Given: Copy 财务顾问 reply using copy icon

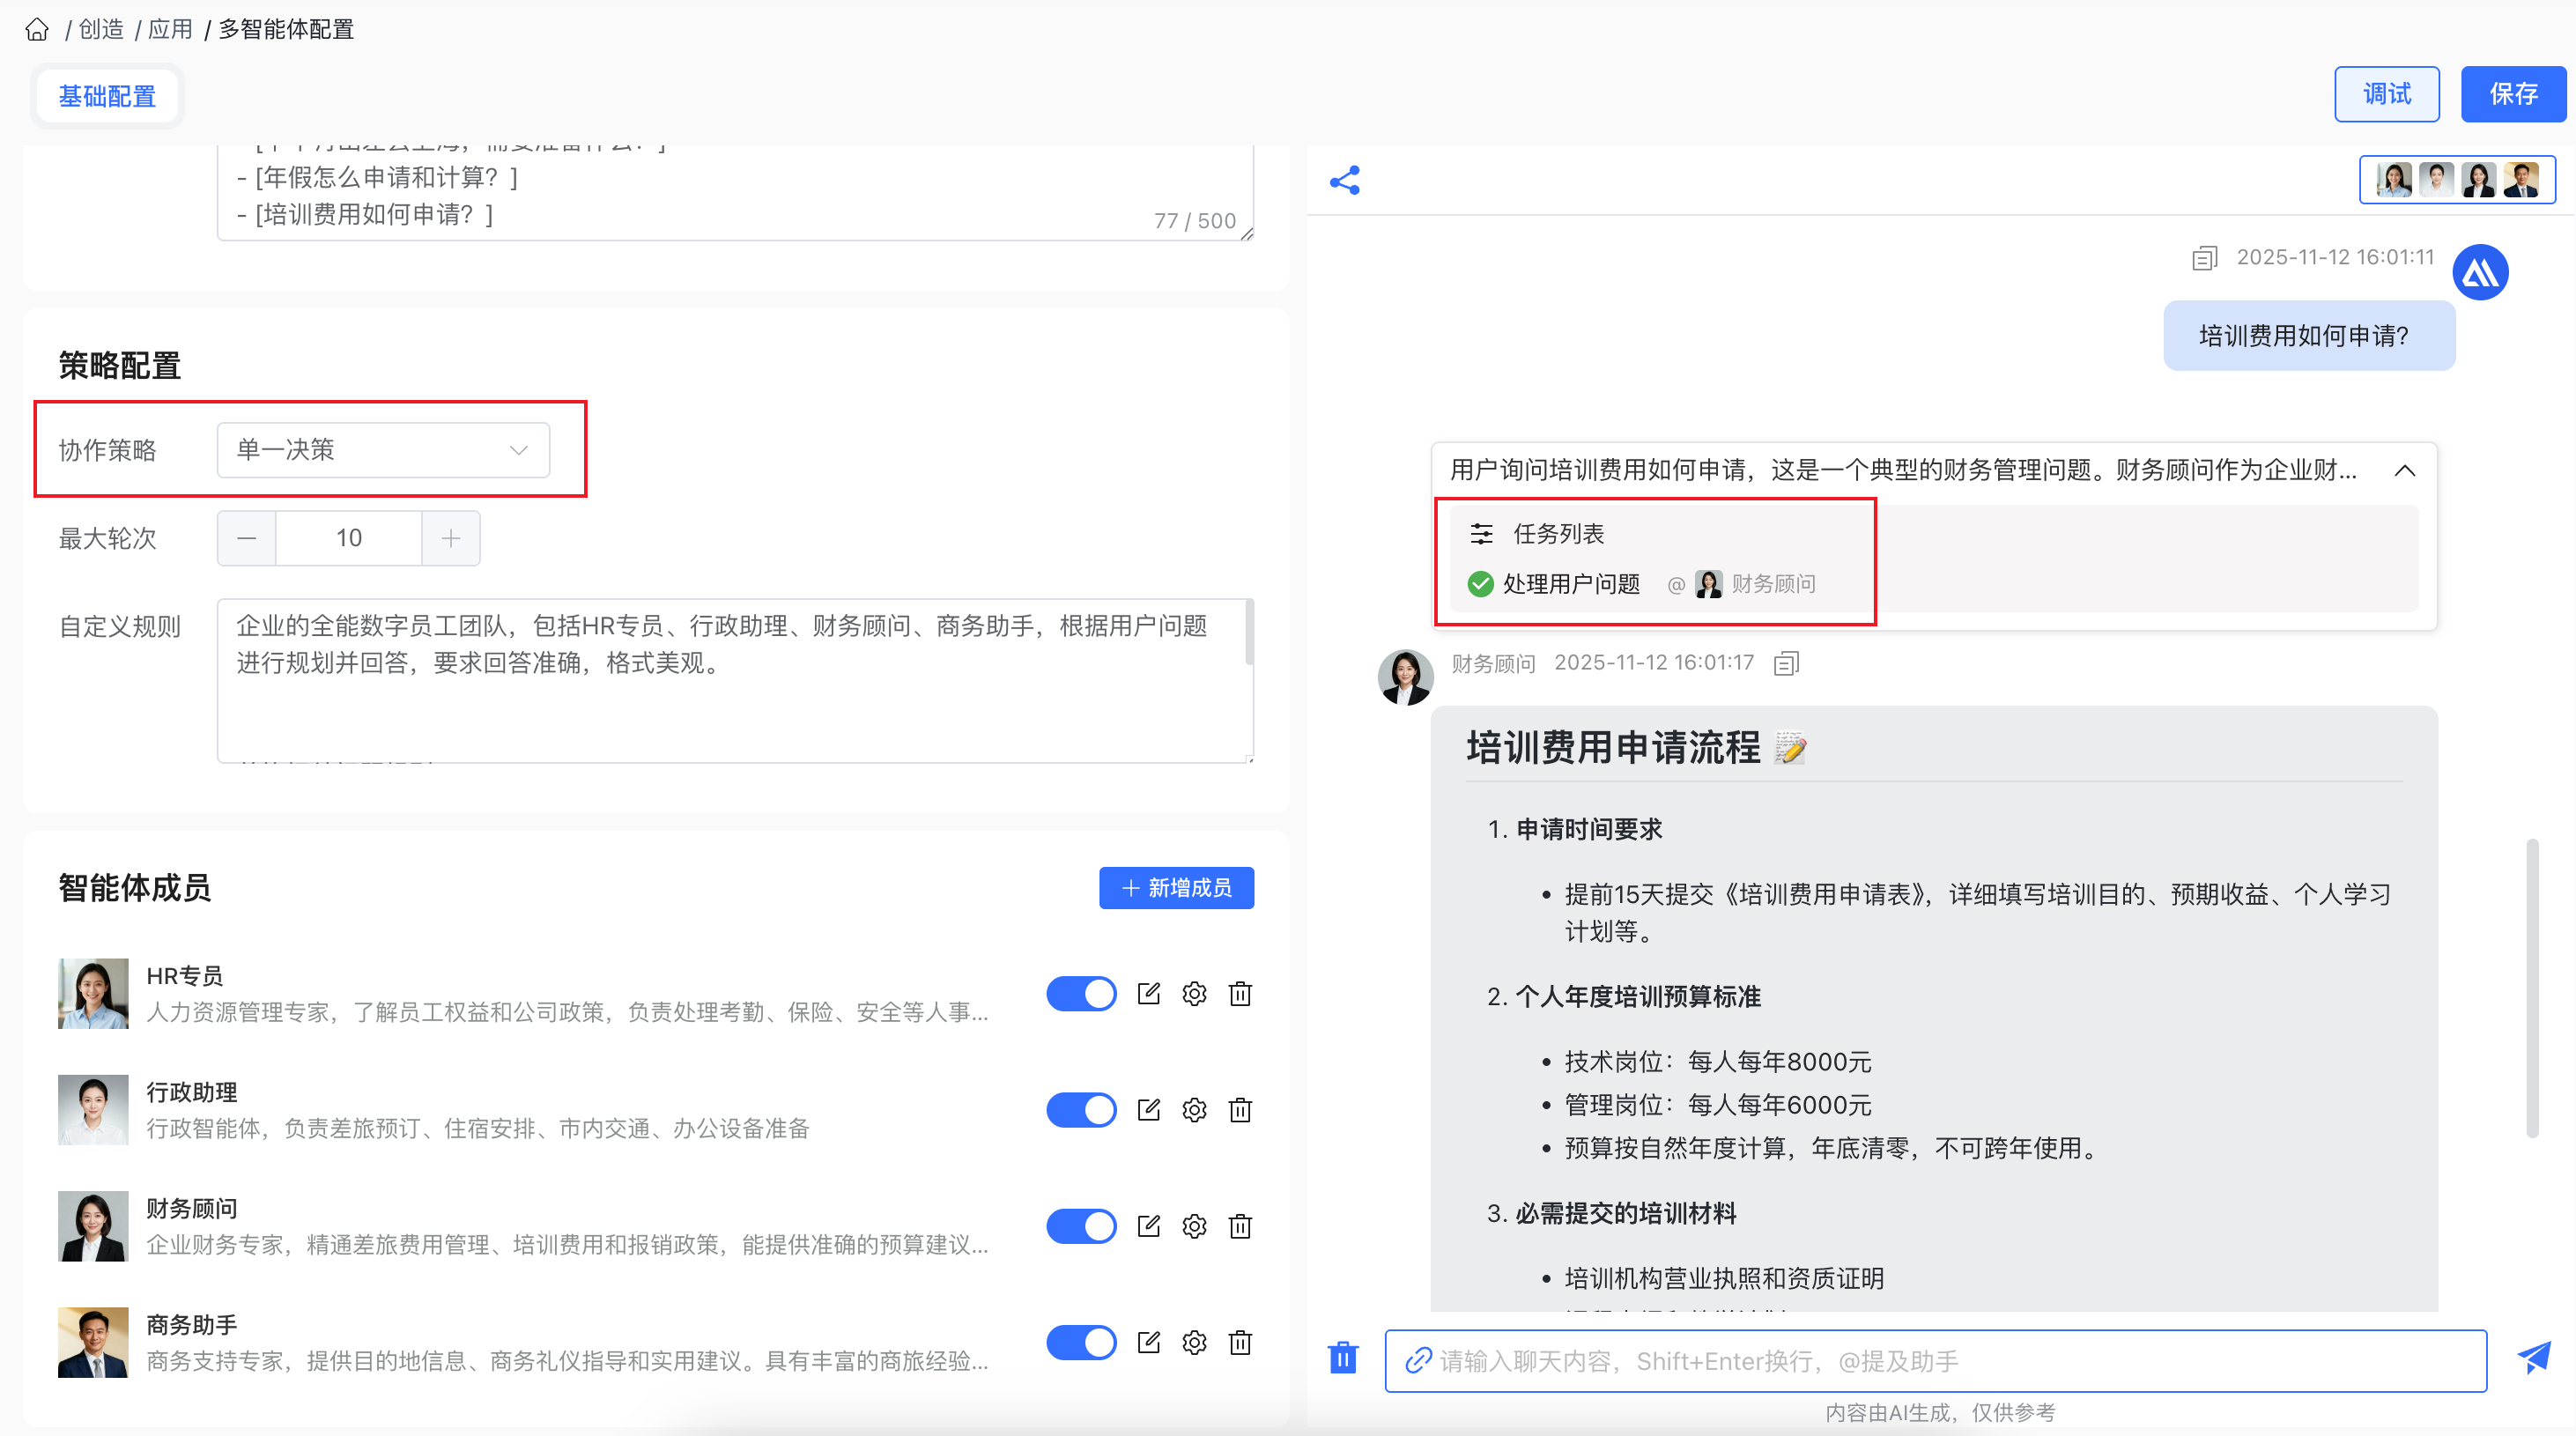Looking at the screenshot, I should pyautogui.click(x=1786, y=663).
